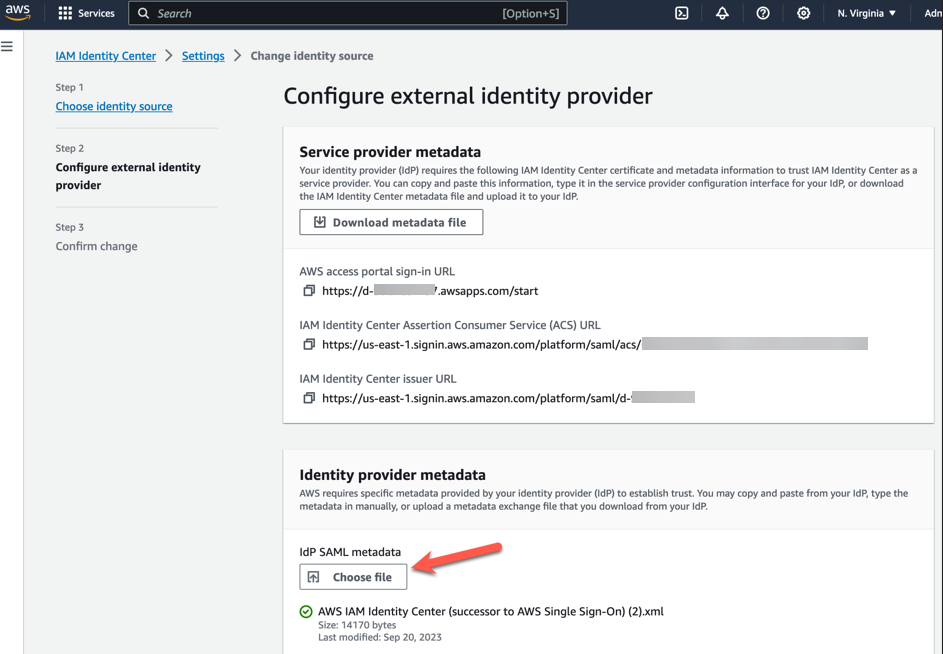This screenshot has width=943, height=654.
Task: Open the notifications bell icon
Action: (x=722, y=13)
